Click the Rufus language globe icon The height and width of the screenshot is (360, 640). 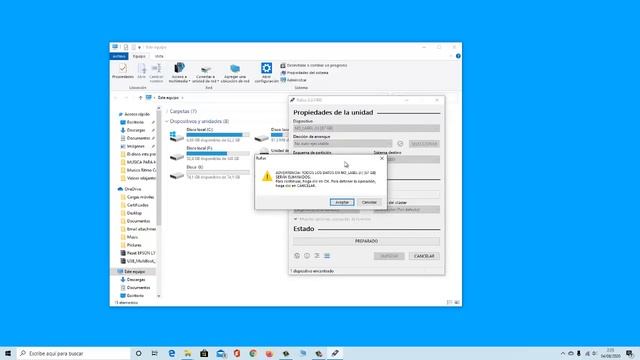(297, 256)
